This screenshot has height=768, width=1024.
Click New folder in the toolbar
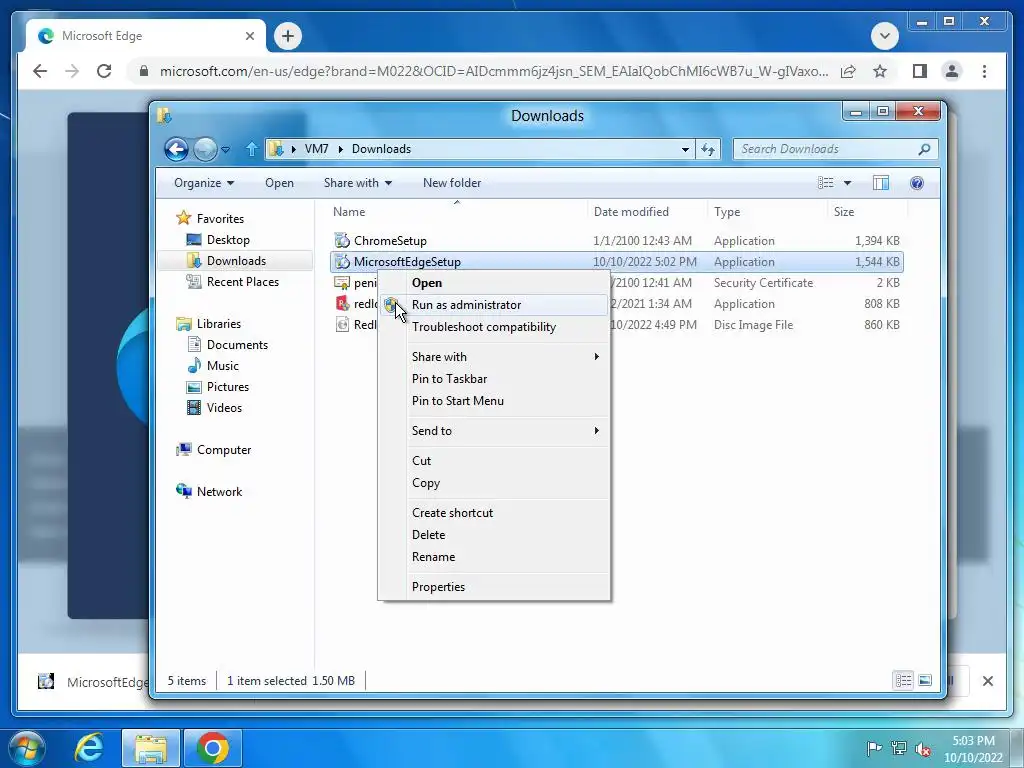[452, 183]
